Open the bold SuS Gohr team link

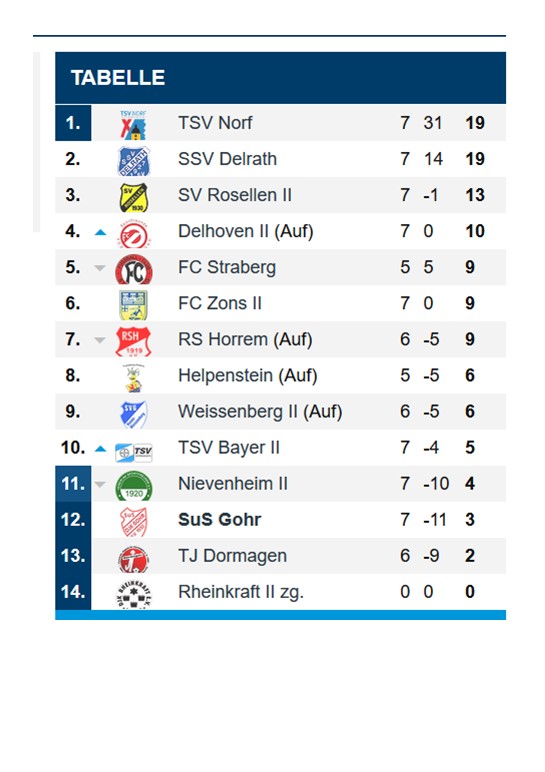[220, 519]
